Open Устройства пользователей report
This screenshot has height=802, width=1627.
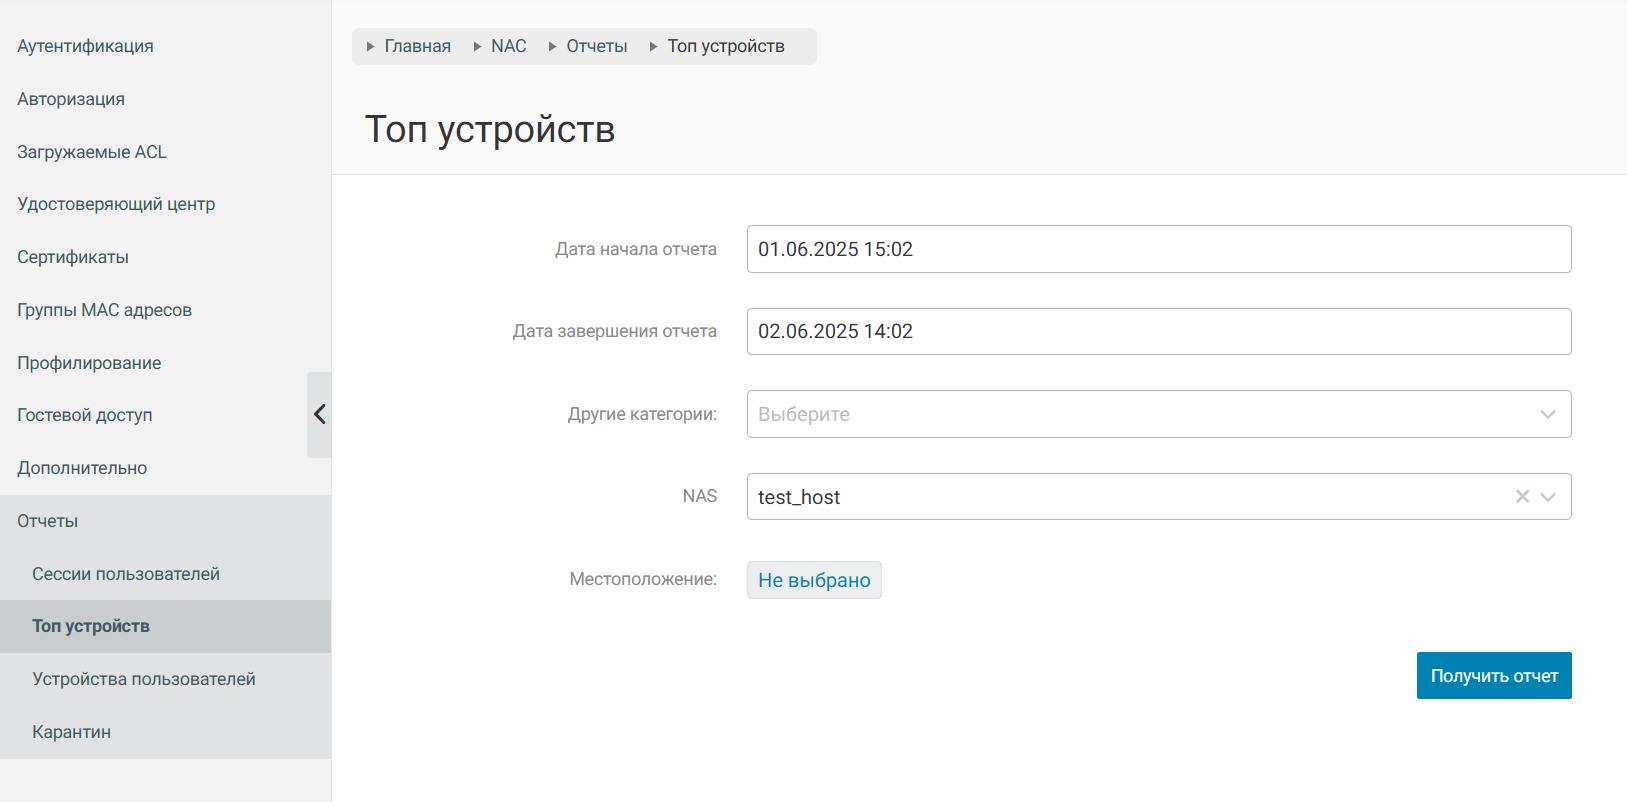click(x=144, y=679)
